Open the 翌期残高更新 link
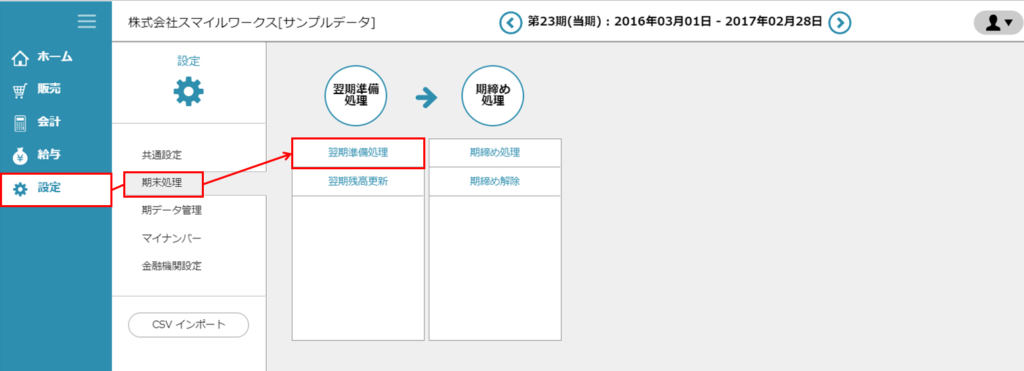The height and width of the screenshot is (371, 1024). coord(358,182)
